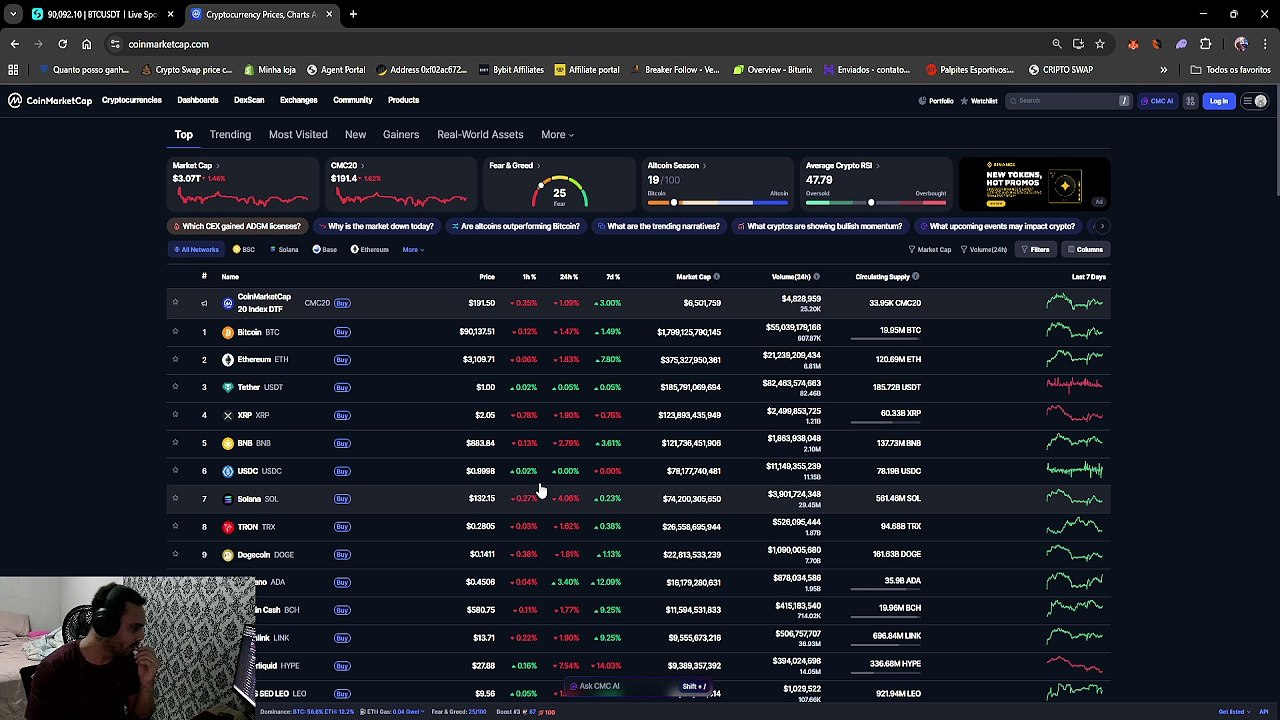Expand the Altcoin Season card
The image size is (1280, 720).
pos(676,166)
